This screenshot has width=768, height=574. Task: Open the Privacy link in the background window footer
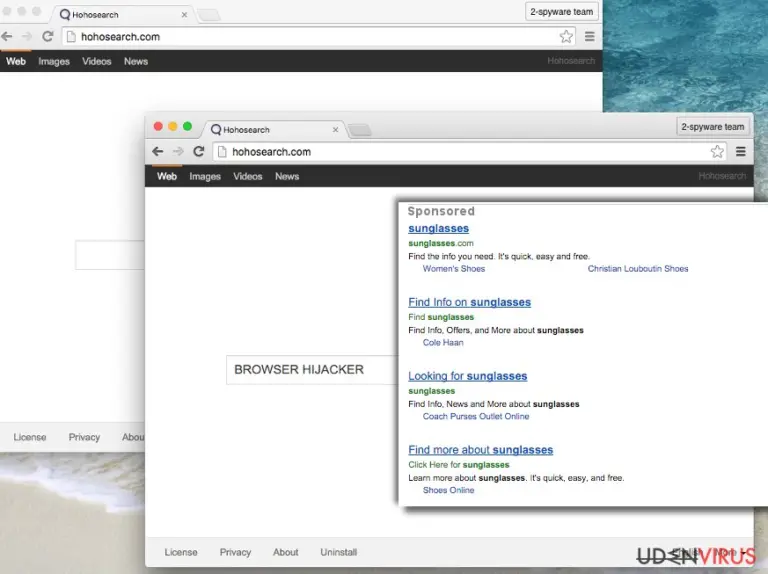[x=84, y=437]
